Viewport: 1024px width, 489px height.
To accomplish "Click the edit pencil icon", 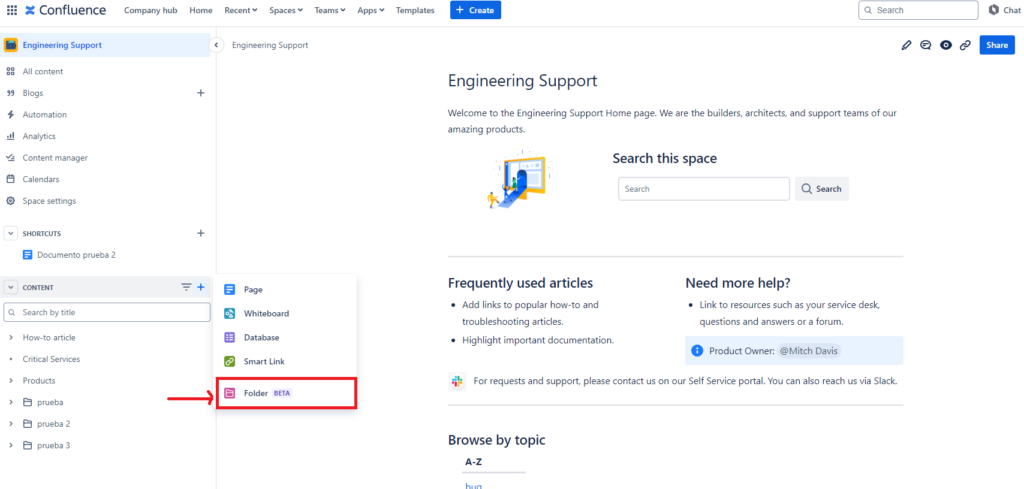I will pyautogui.click(x=906, y=45).
